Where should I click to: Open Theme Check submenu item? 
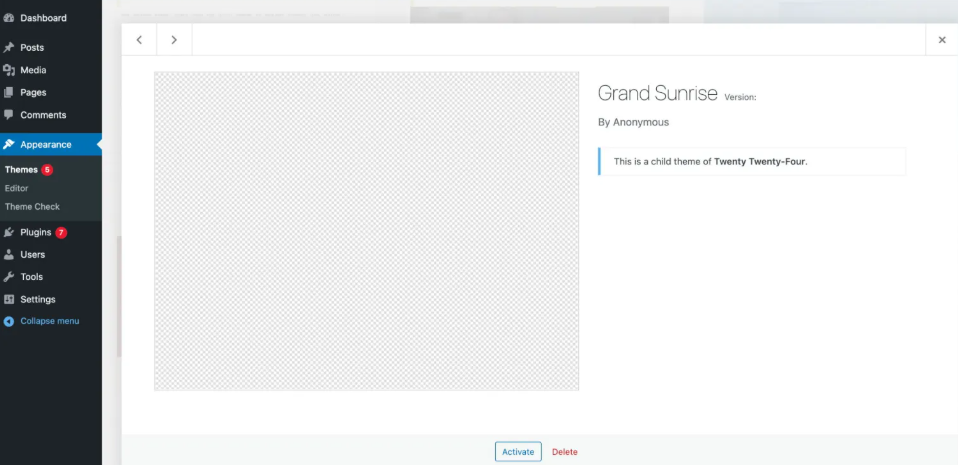tap(32, 207)
